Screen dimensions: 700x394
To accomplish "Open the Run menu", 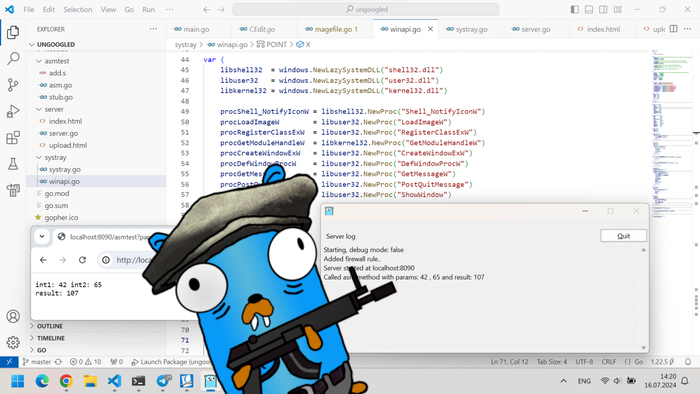I will [148, 9].
